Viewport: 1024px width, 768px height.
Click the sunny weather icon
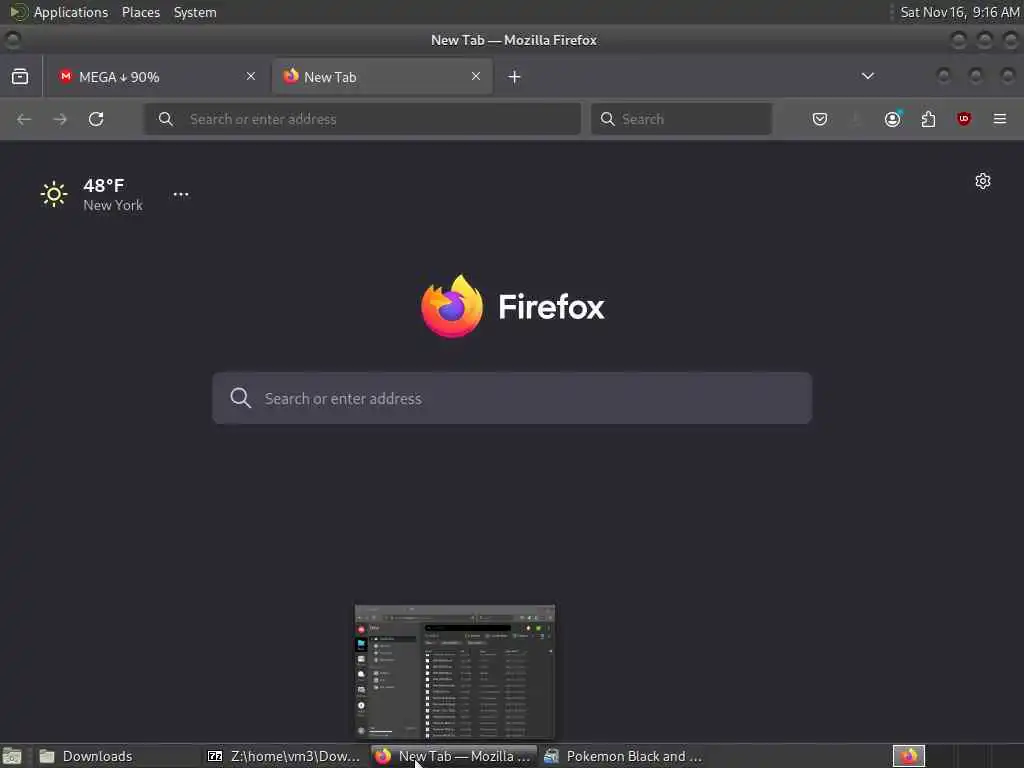tap(54, 194)
